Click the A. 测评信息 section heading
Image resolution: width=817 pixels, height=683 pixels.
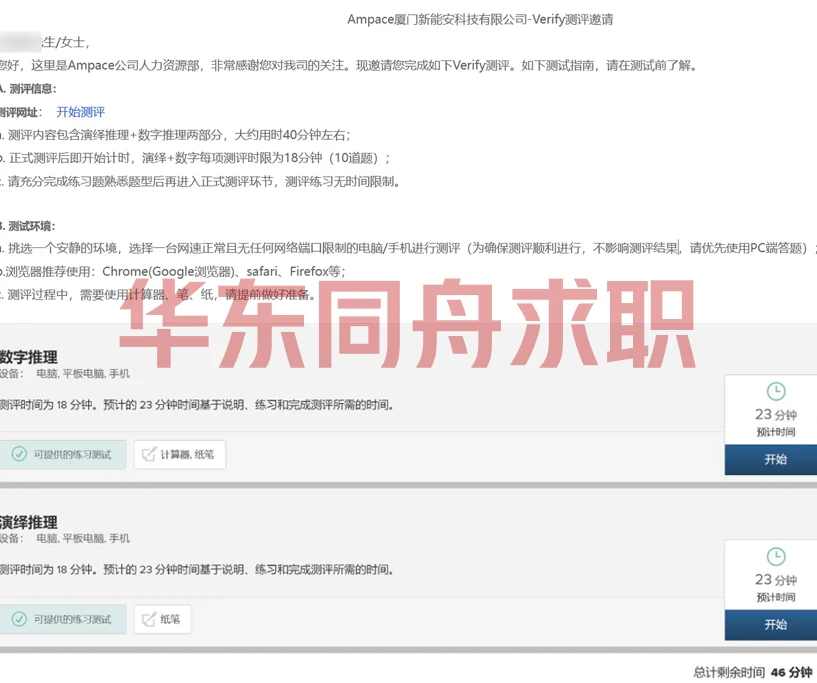(28, 89)
